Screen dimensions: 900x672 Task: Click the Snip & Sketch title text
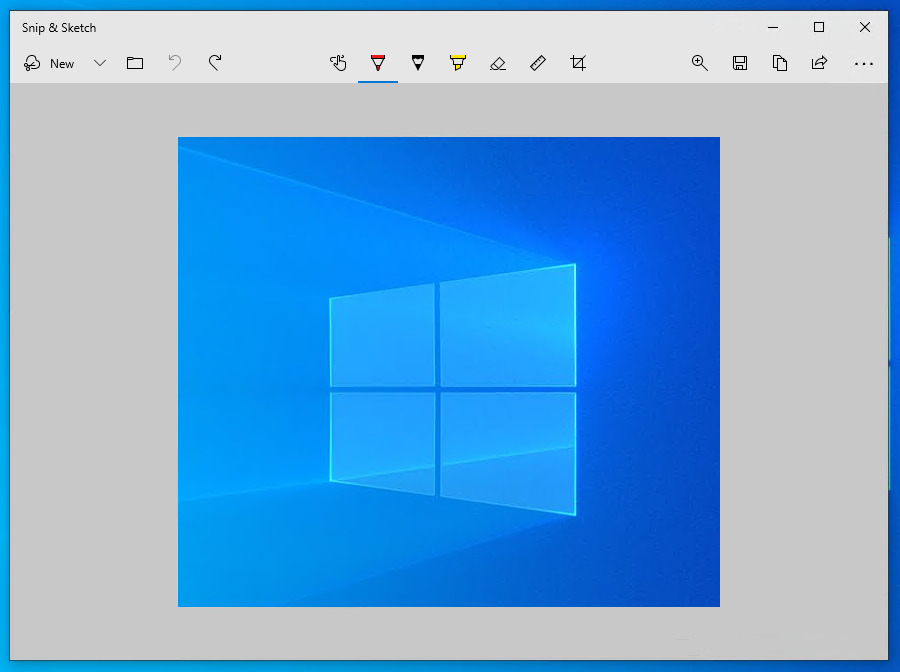coord(59,28)
